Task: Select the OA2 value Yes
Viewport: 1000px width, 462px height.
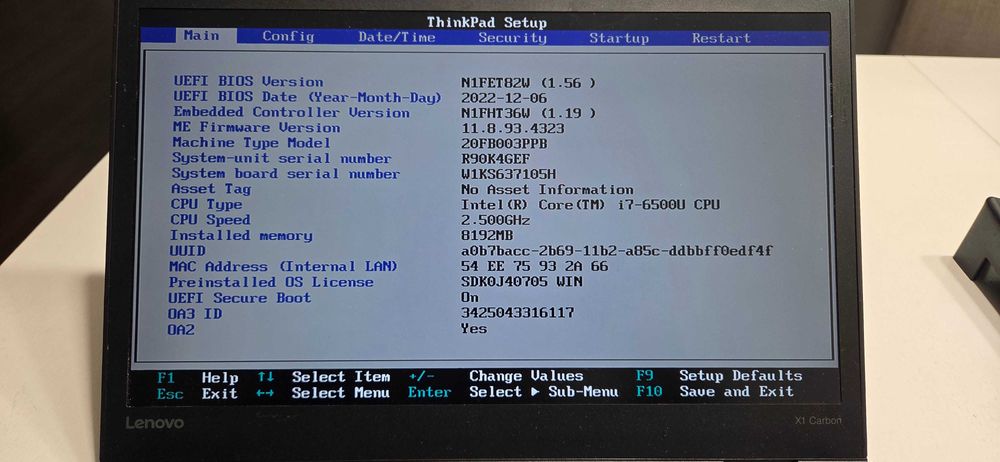Action: coord(474,329)
